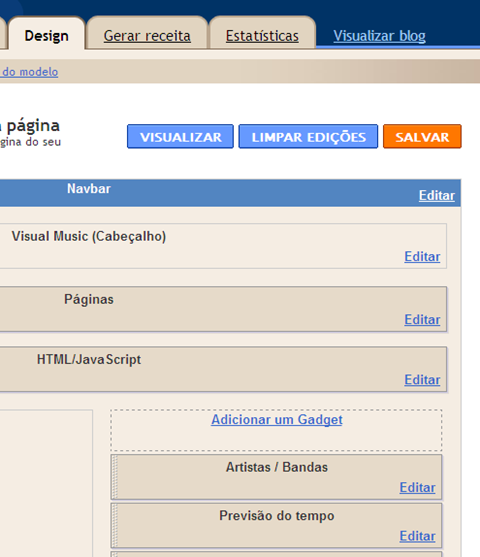Edit the Previsão do tempo gadget
This screenshot has width=480, height=557.
pyautogui.click(x=417, y=536)
